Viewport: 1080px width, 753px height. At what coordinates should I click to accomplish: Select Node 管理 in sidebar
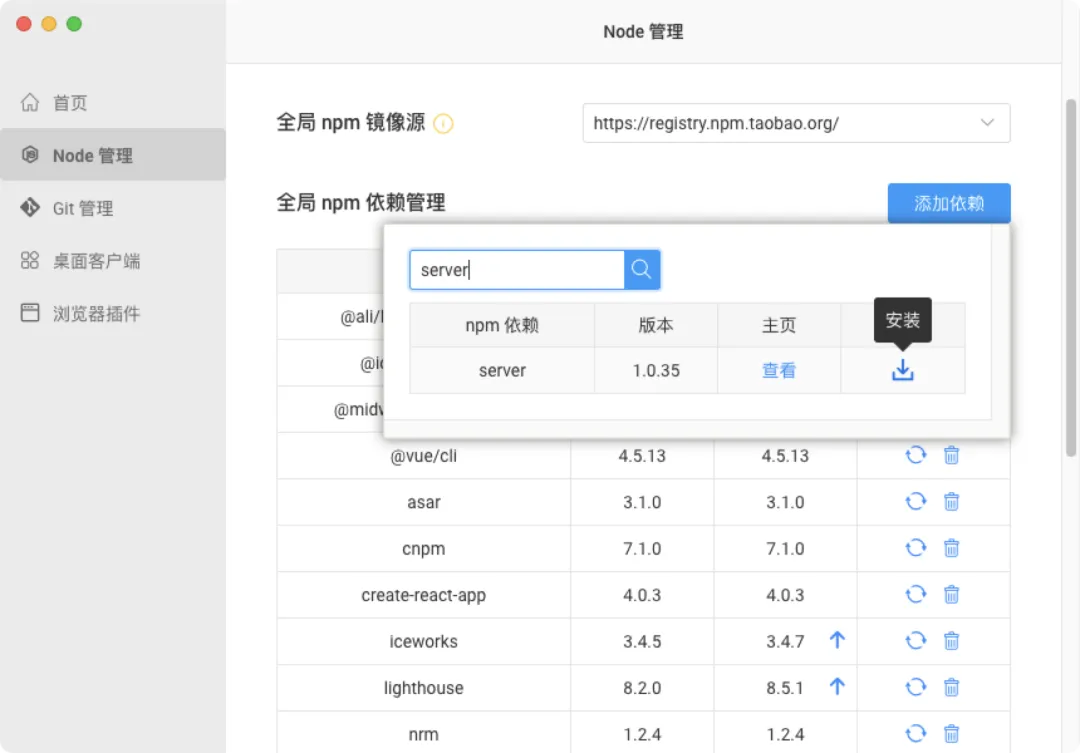click(x=113, y=155)
